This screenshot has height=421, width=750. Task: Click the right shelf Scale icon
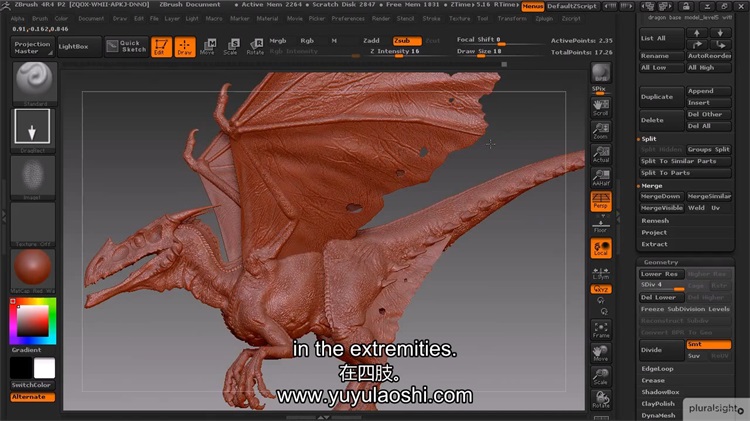601,377
